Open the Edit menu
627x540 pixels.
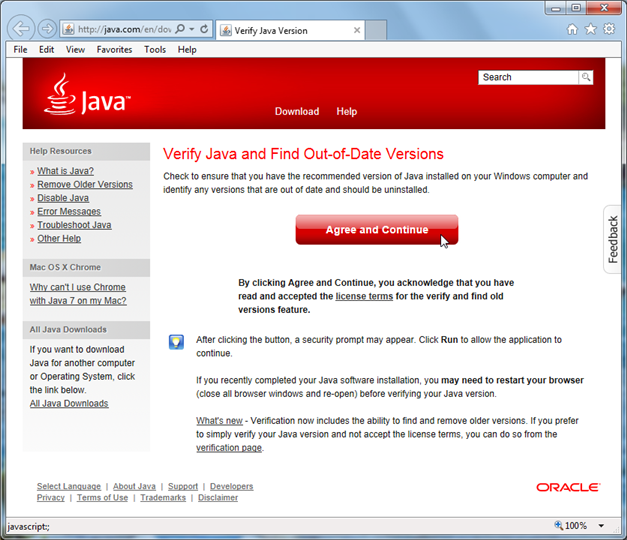[x=46, y=50]
